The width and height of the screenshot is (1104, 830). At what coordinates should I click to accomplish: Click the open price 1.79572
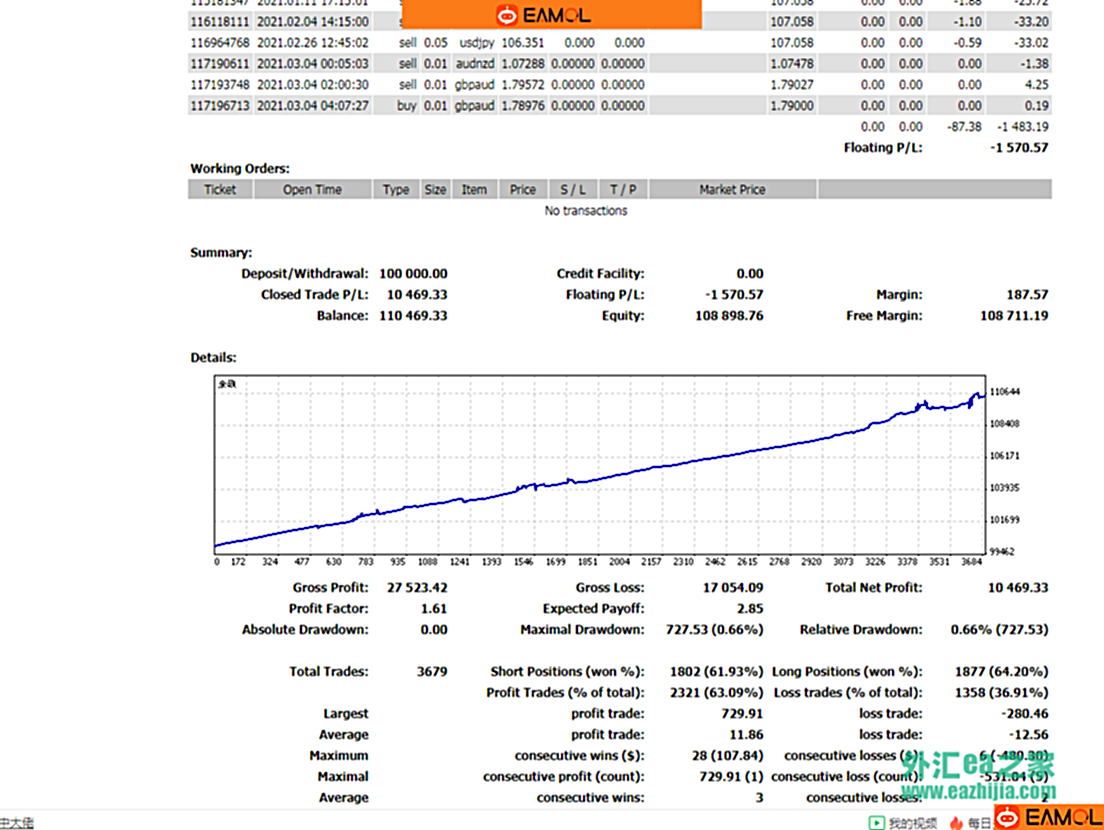tap(522, 85)
